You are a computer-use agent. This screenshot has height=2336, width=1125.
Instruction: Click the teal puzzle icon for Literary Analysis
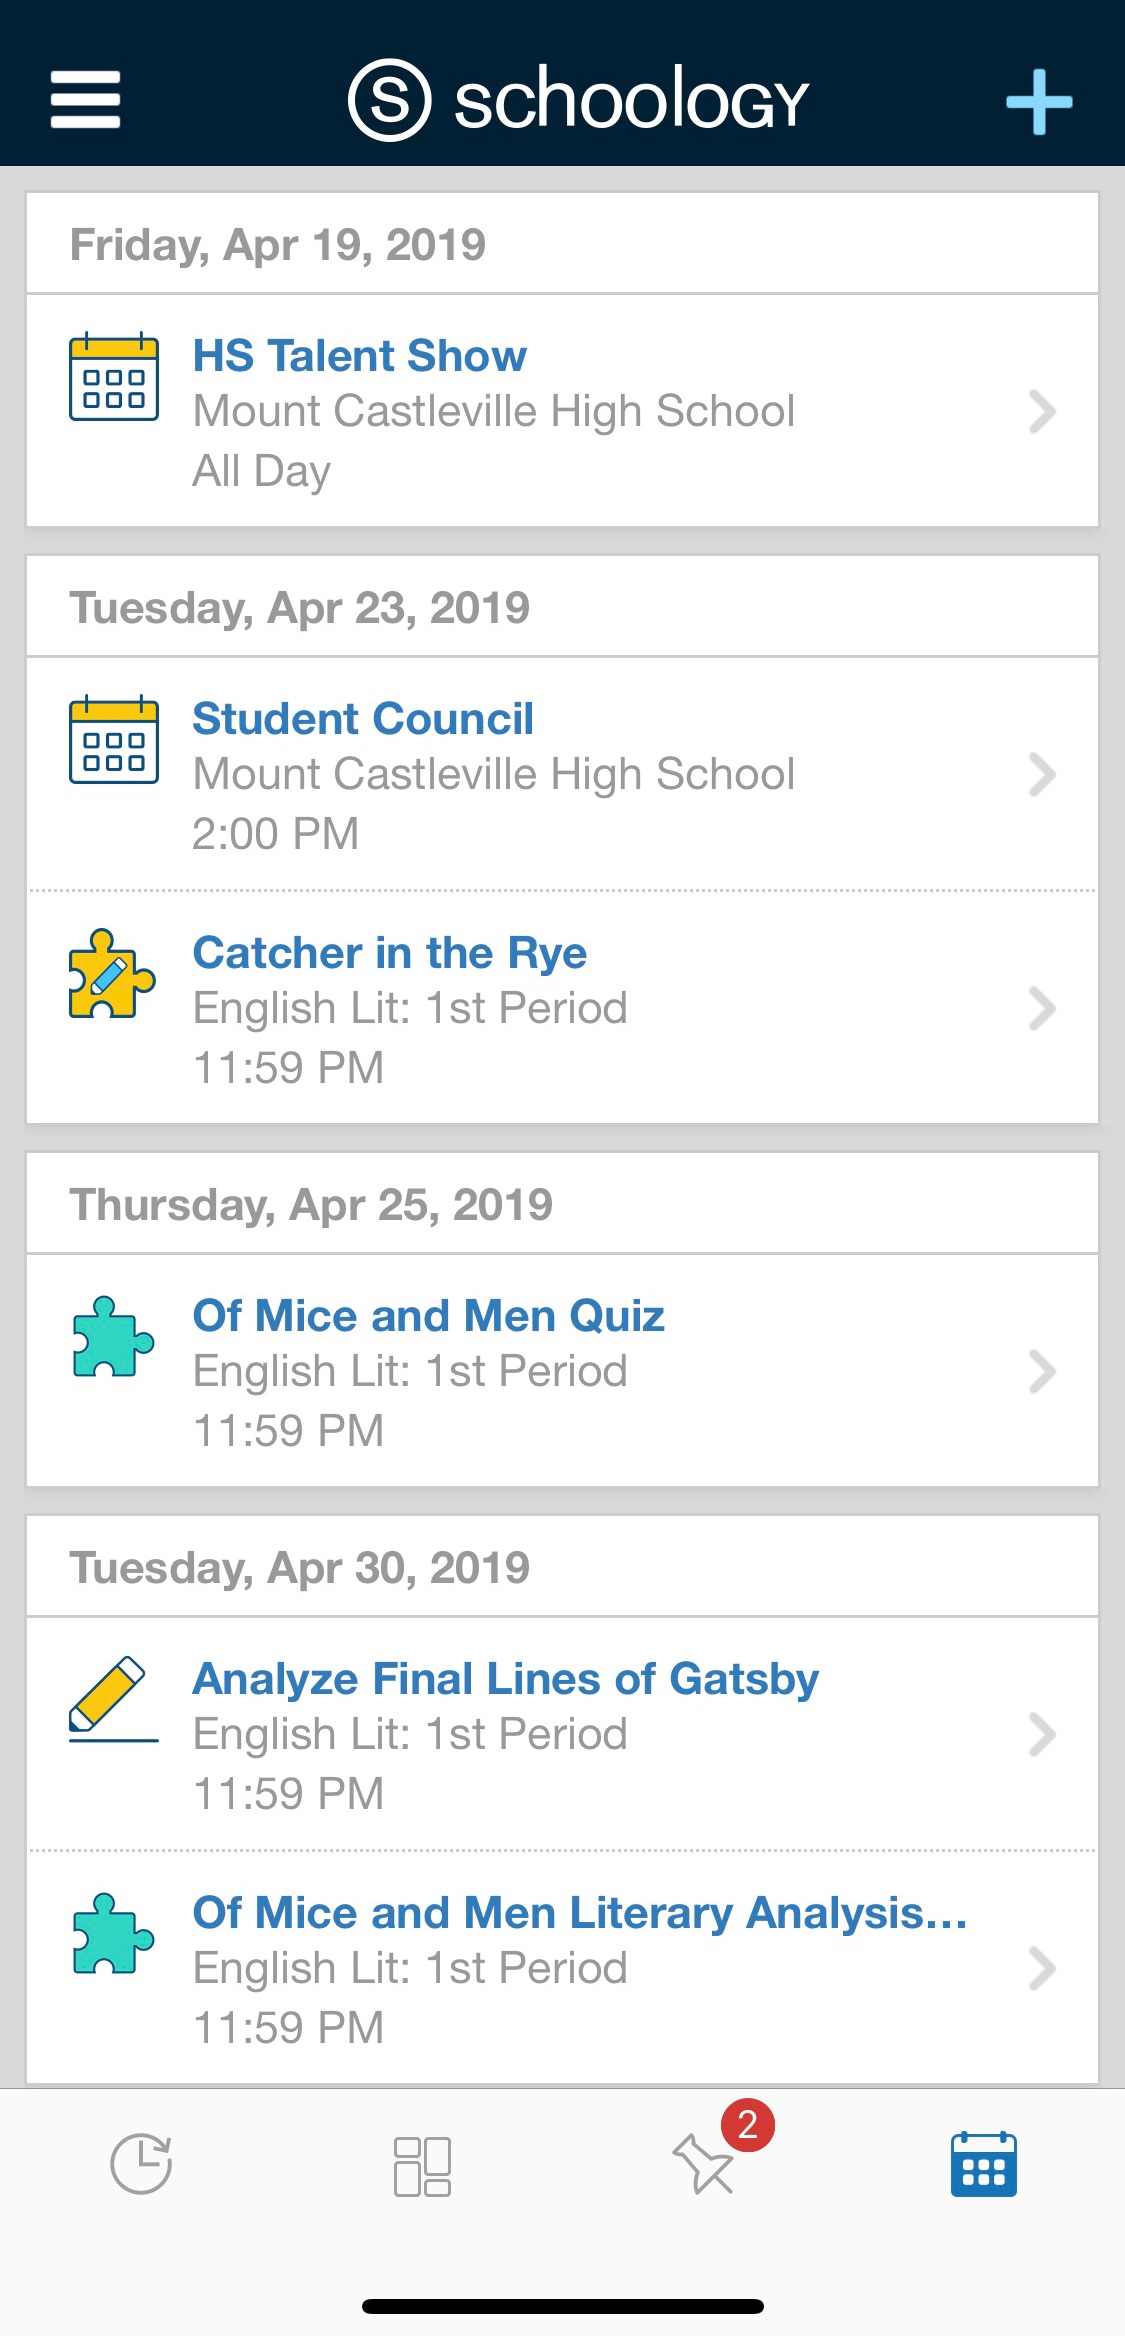click(113, 1934)
